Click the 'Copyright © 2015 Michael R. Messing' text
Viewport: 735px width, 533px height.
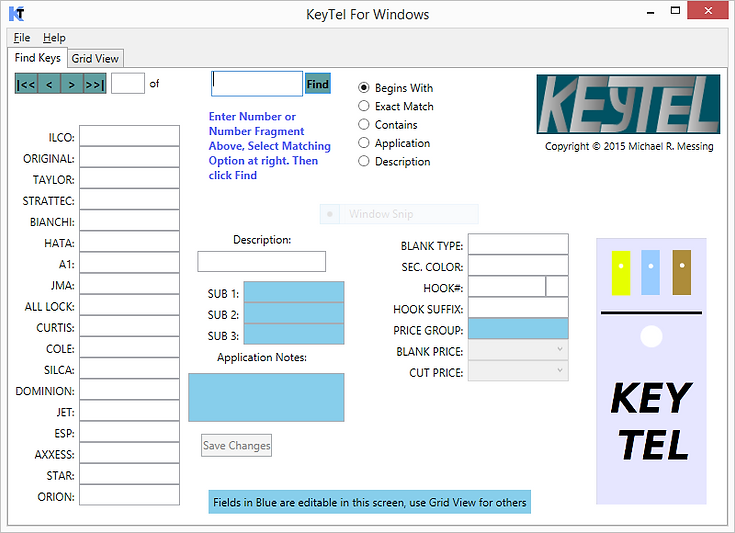coord(629,146)
